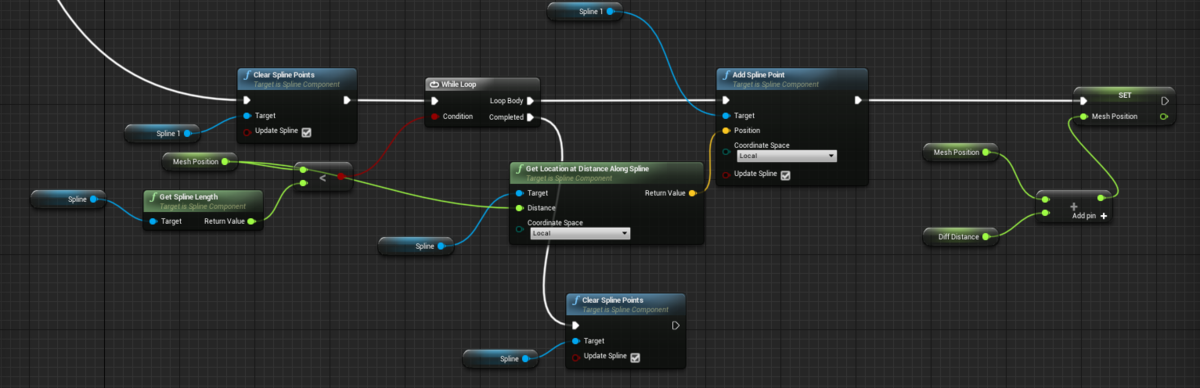Toggle Update Spline on Clear Spline Points before While Loop
The image size is (1200, 388).
[x=307, y=132]
